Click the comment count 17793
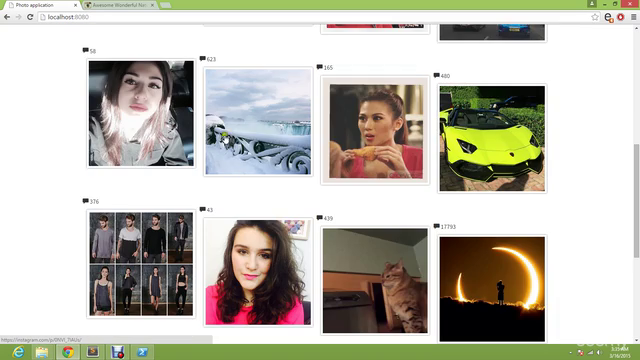This screenshot has height=360, width=640. point(448,227)
